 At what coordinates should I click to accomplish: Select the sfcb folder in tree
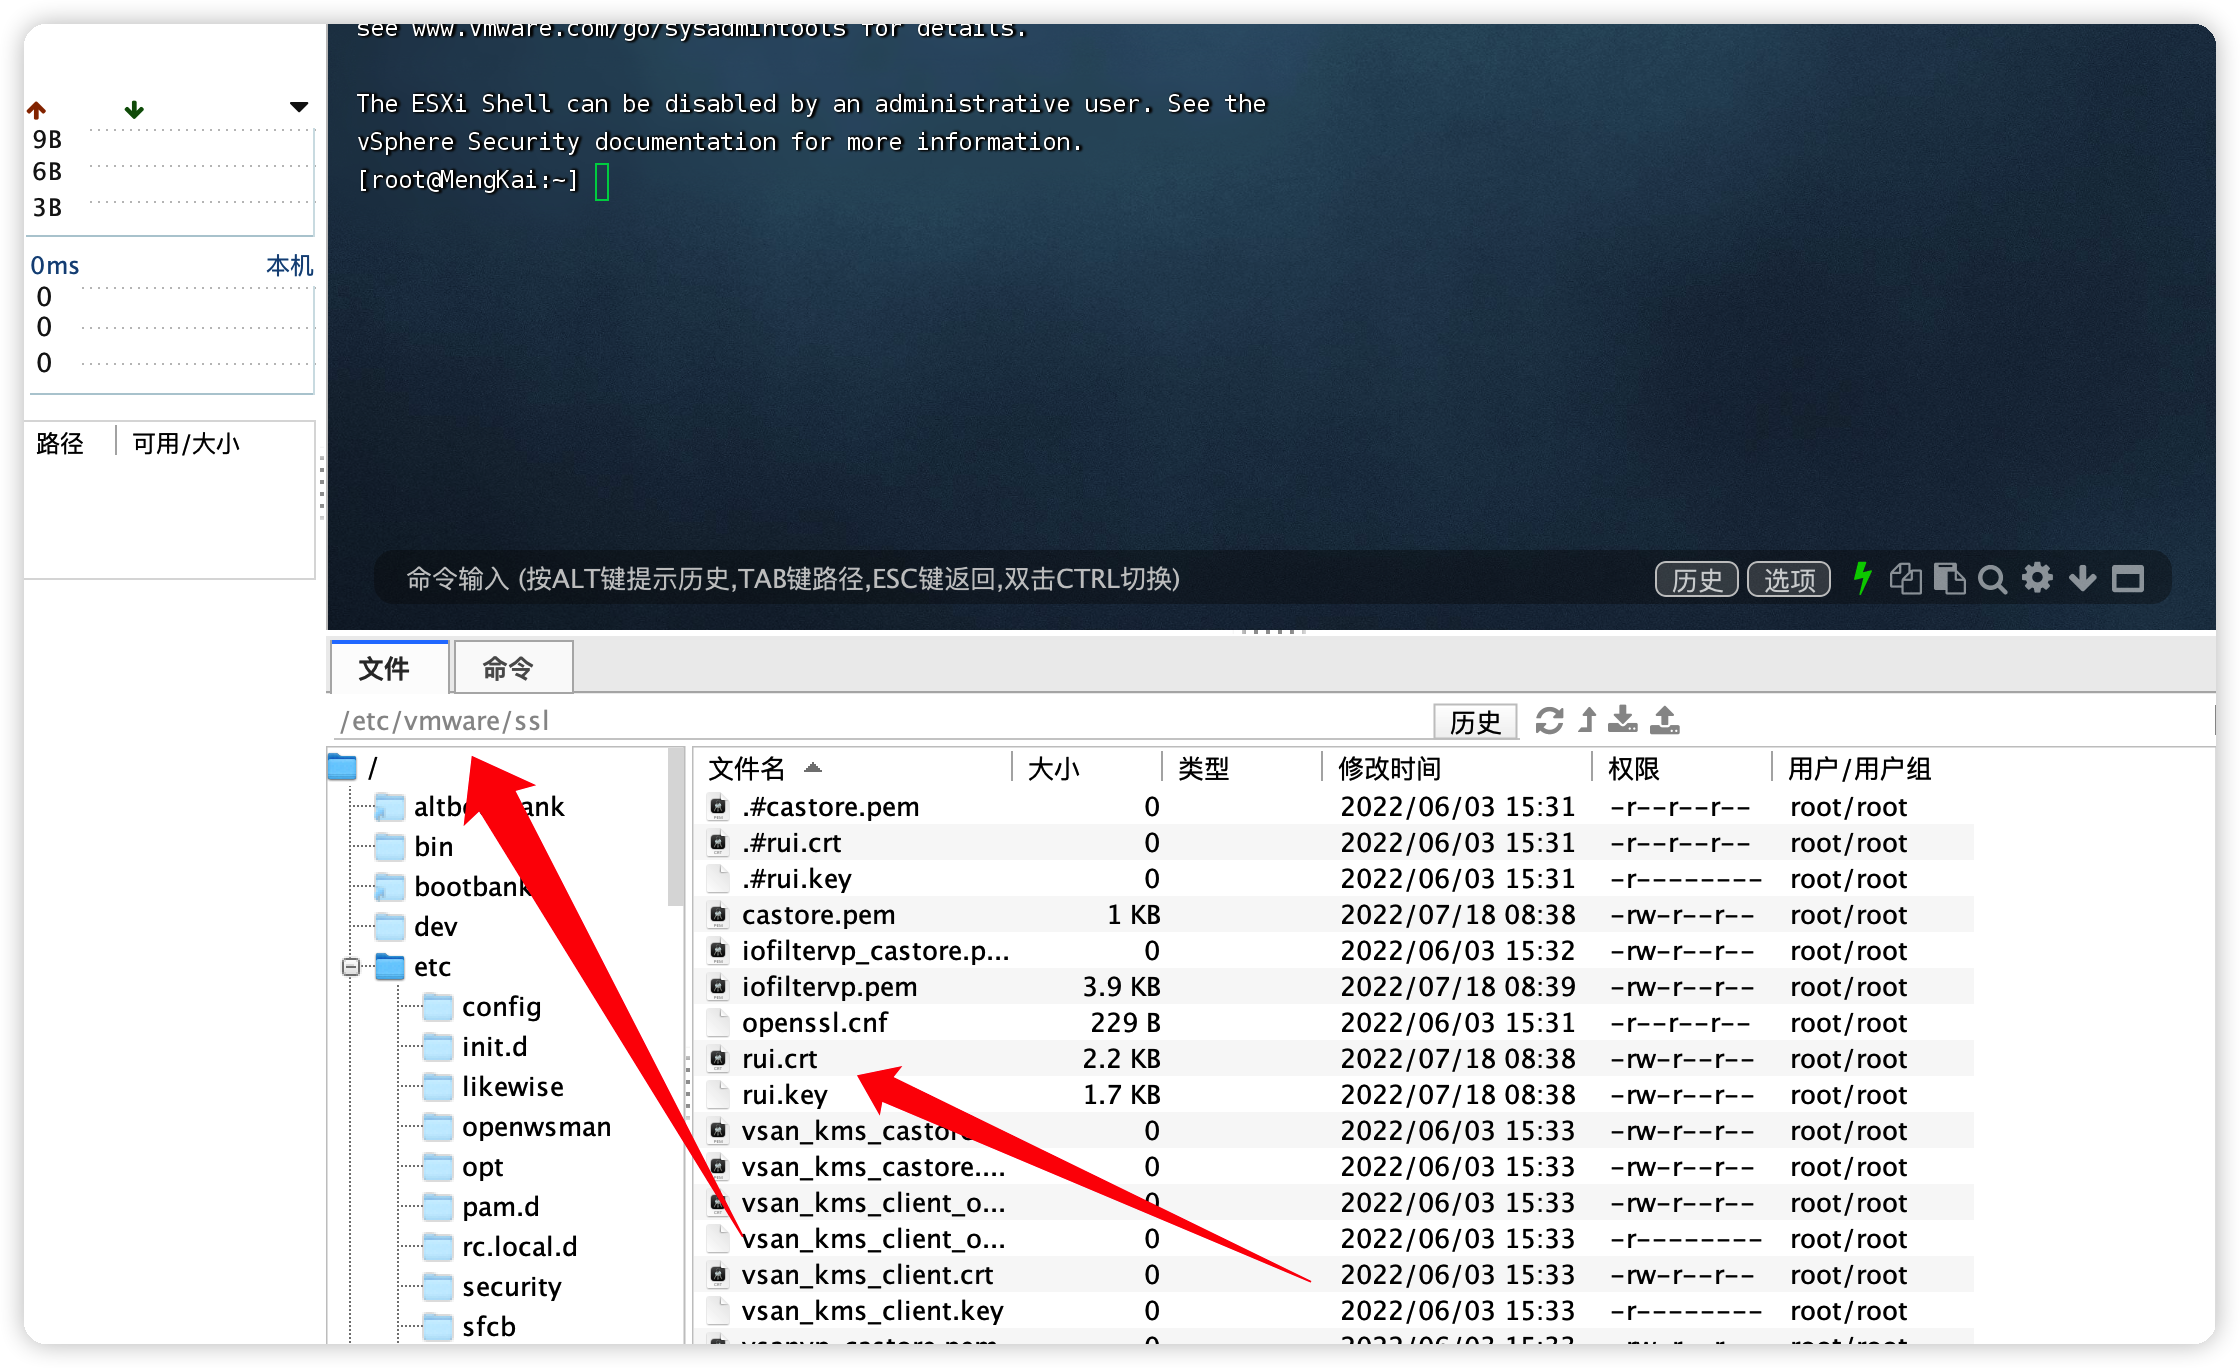pos(470,1327)
